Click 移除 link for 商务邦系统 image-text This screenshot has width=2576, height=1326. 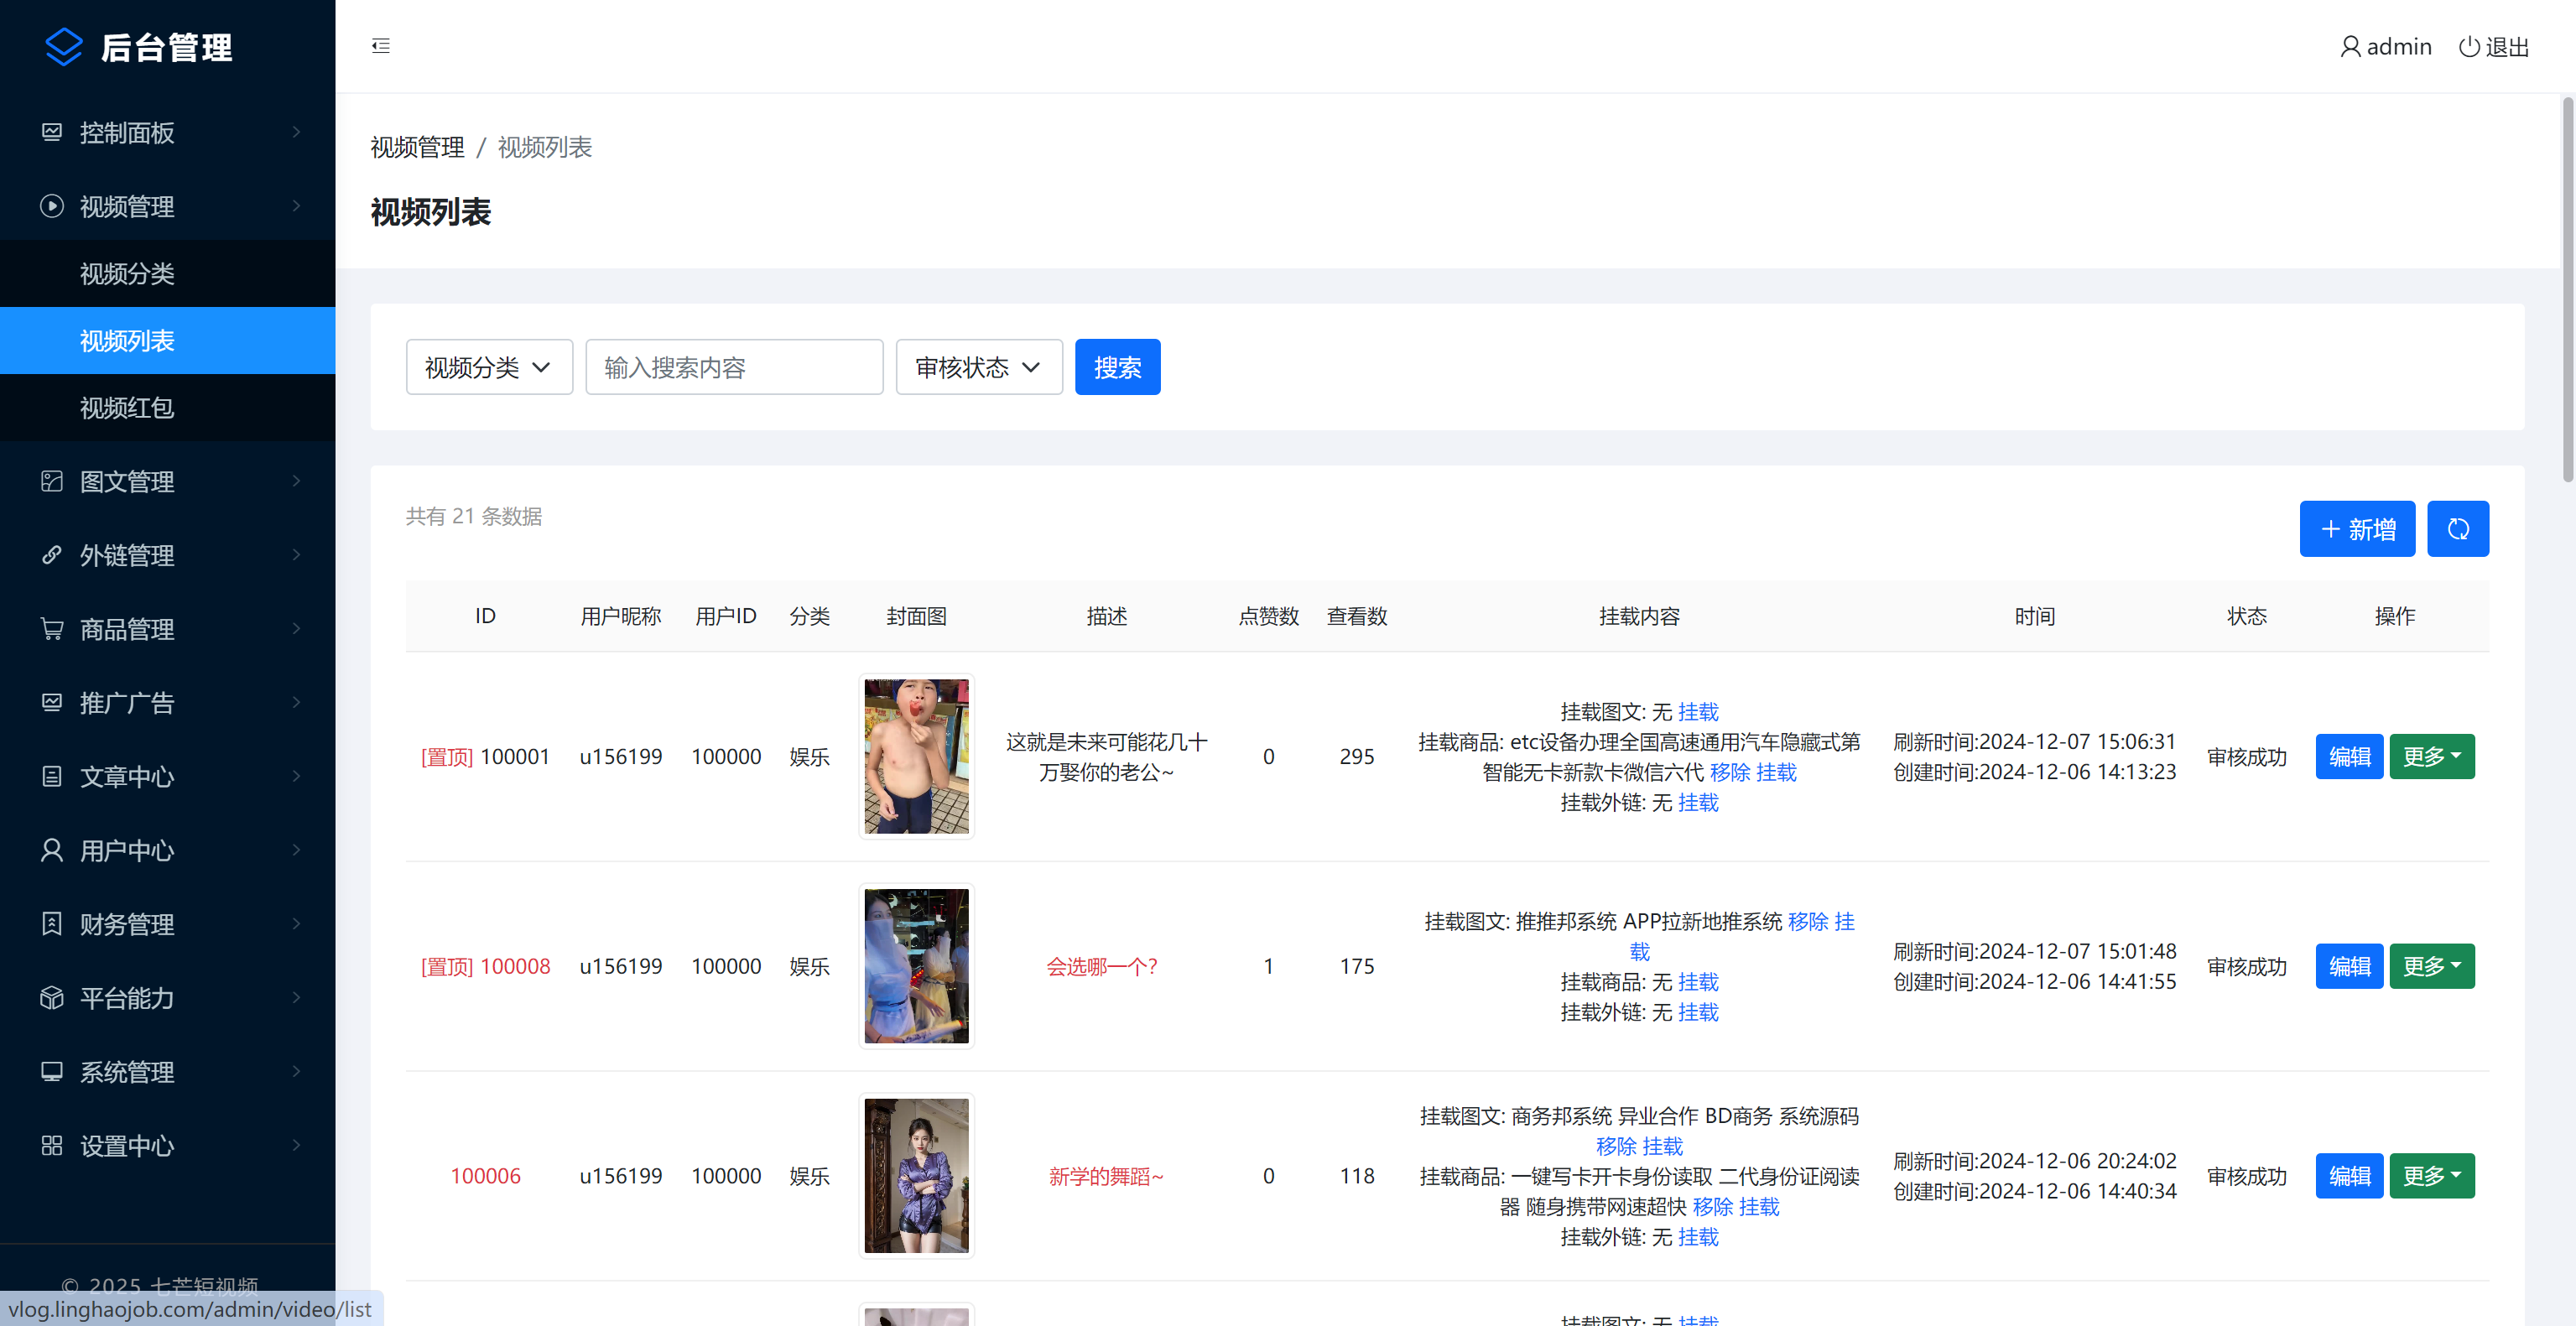coord(1616,1146)
